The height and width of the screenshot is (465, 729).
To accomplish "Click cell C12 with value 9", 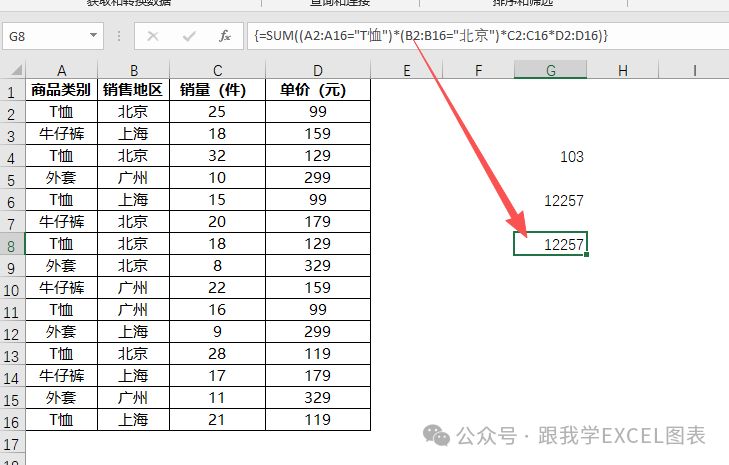I will point(218,332).
